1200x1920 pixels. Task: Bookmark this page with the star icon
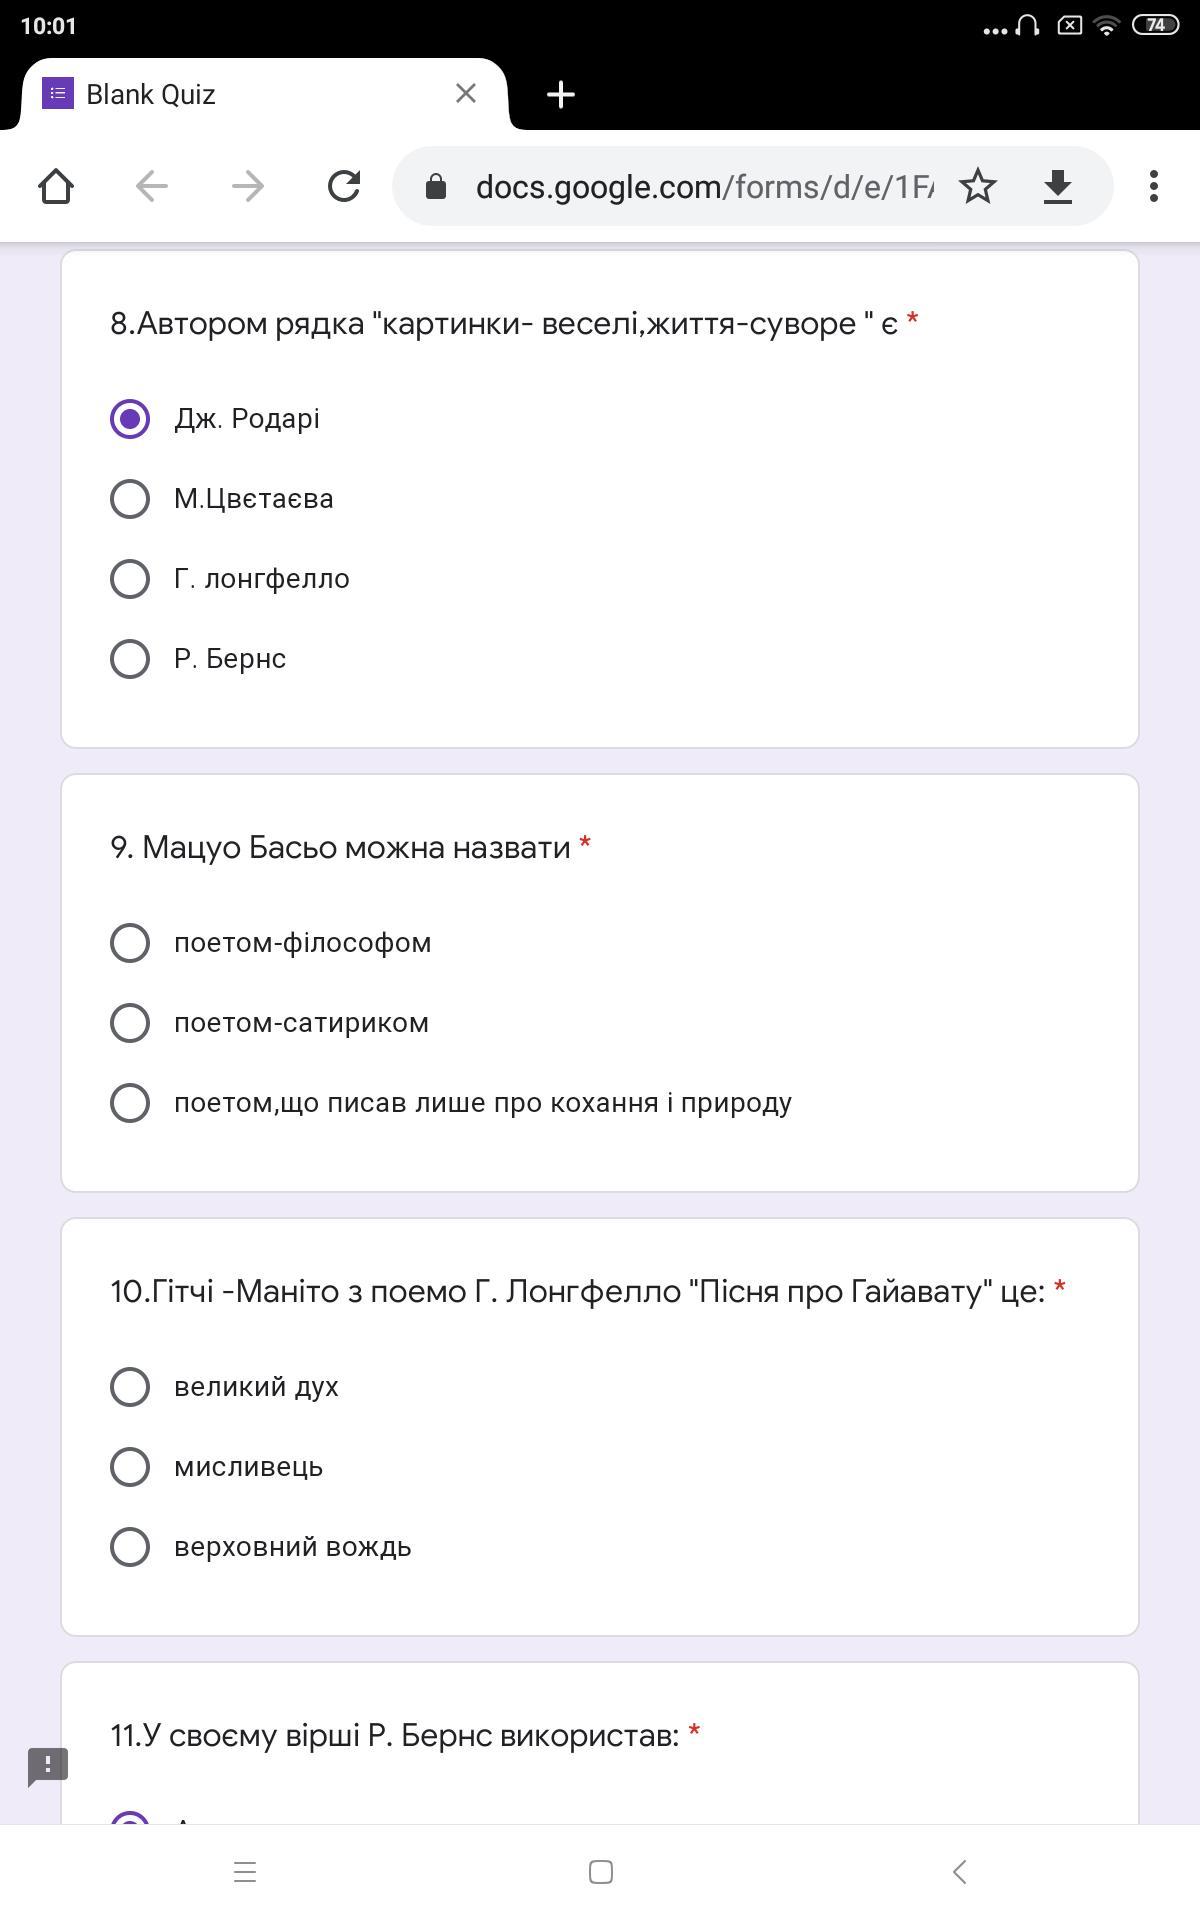[x=977, y=186]
